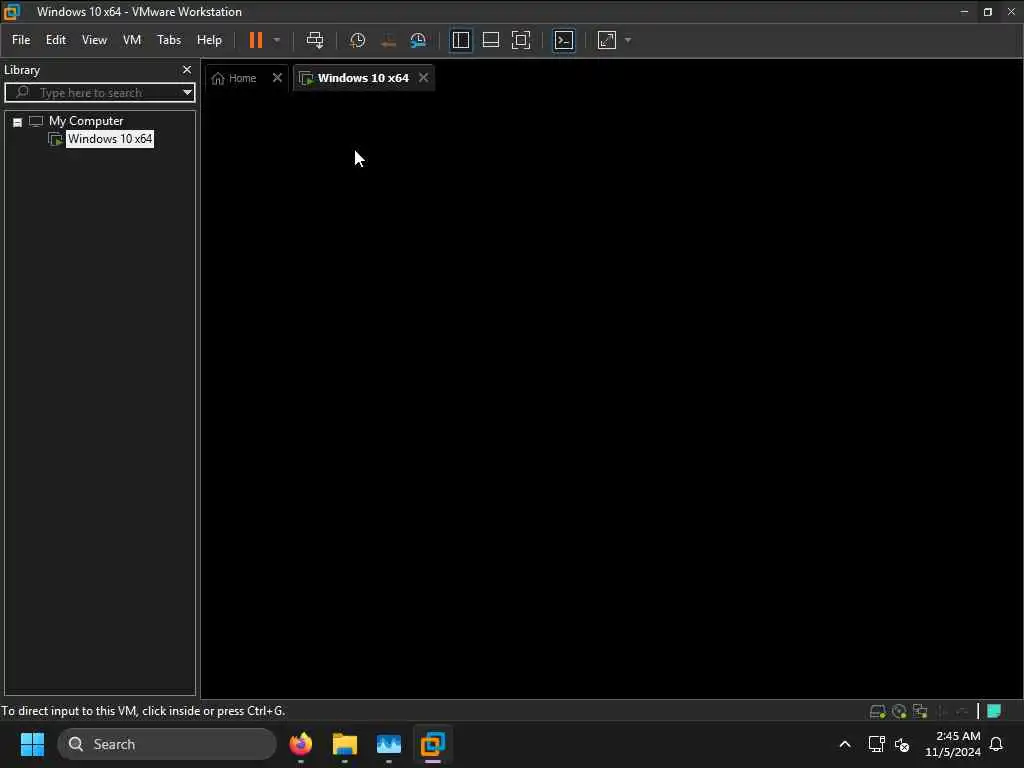The image size is (1024, 768).
Task: Revert VM to the previous snapshot
Action: [388, 40]
